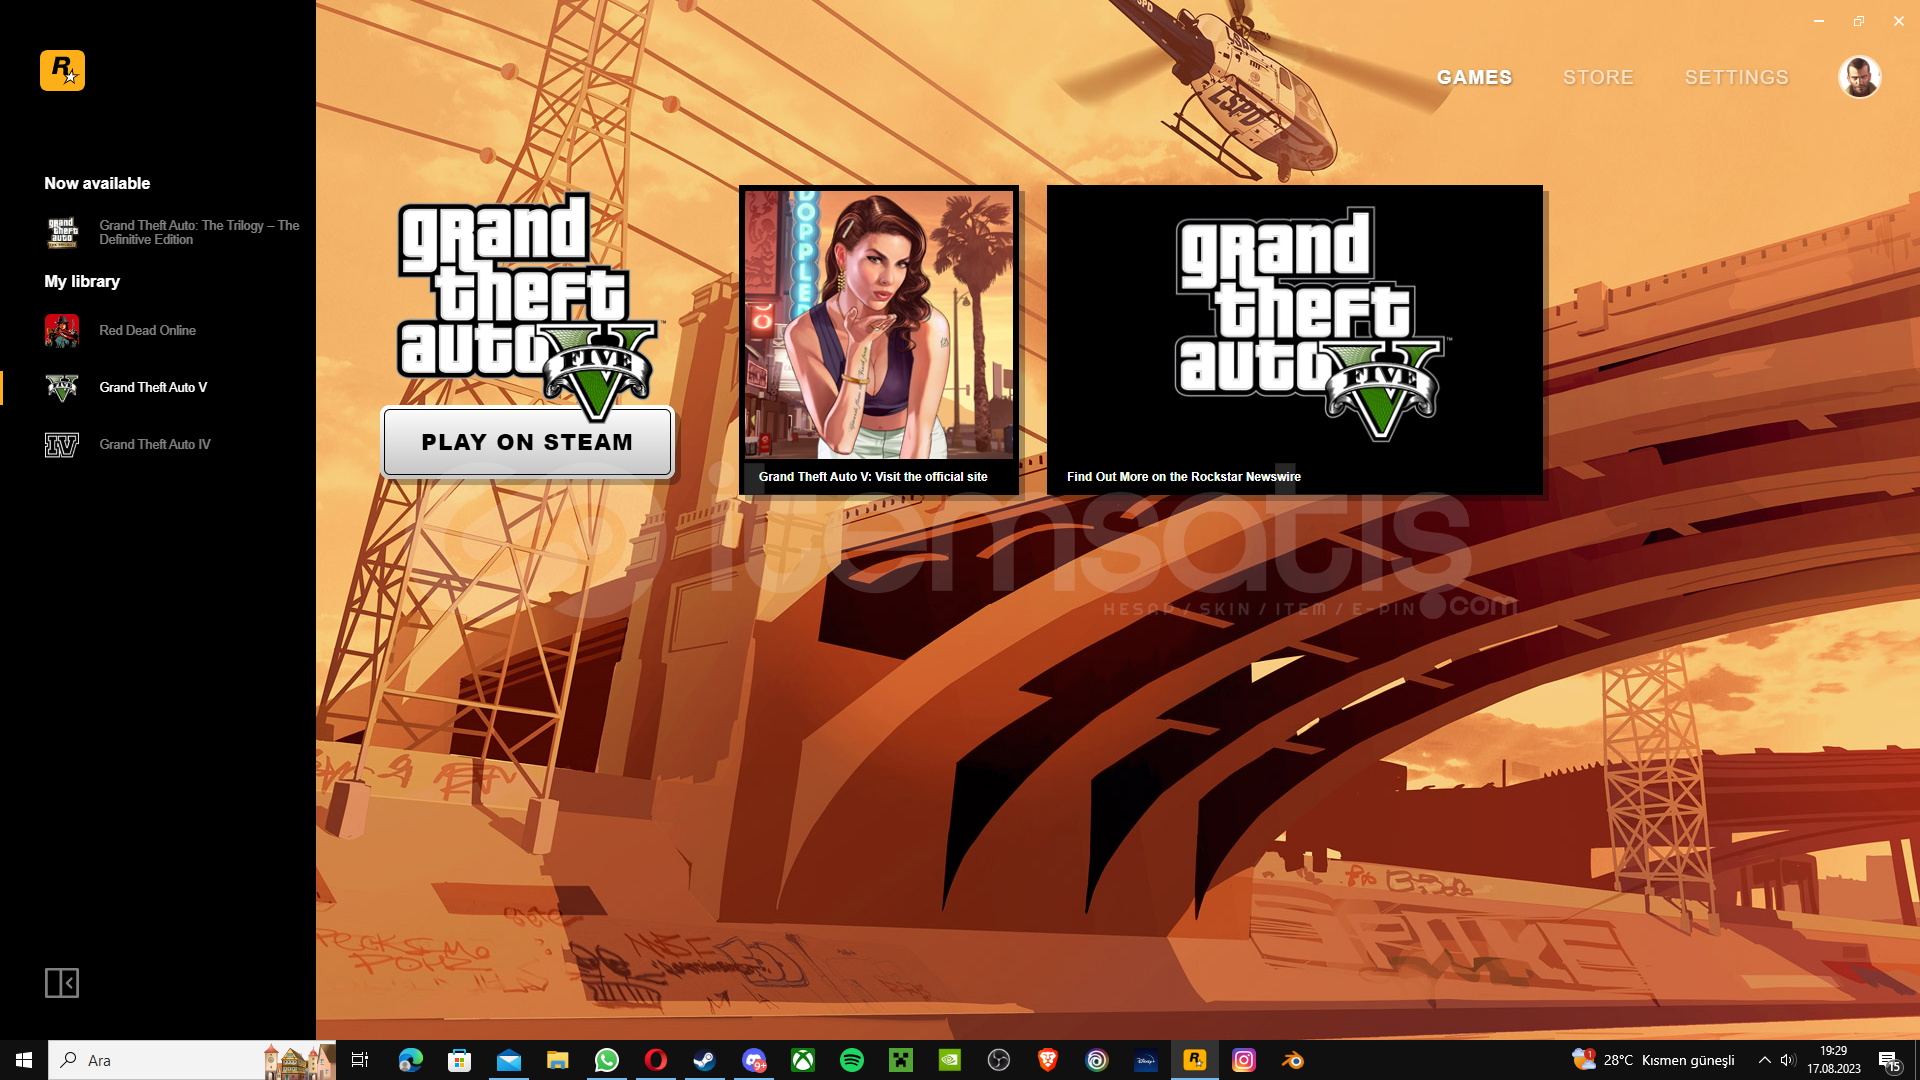
Task: Click the GTA V sidebar icon
Action: click(x=62, y=387)
